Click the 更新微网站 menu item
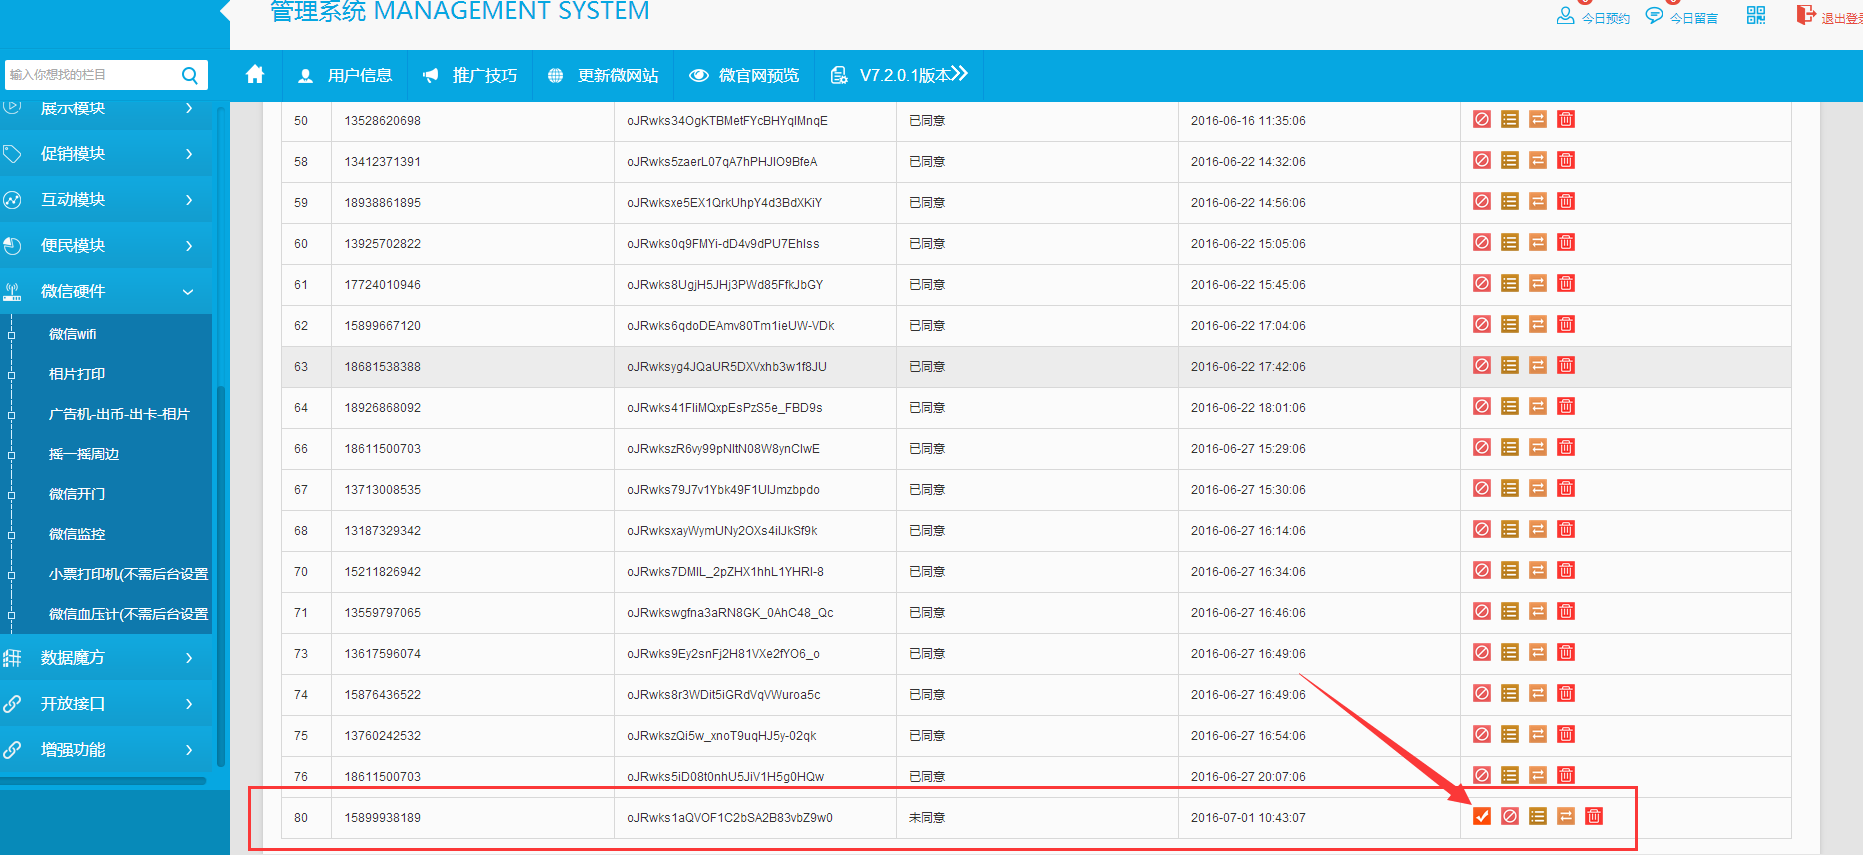 tap(603, 76)
